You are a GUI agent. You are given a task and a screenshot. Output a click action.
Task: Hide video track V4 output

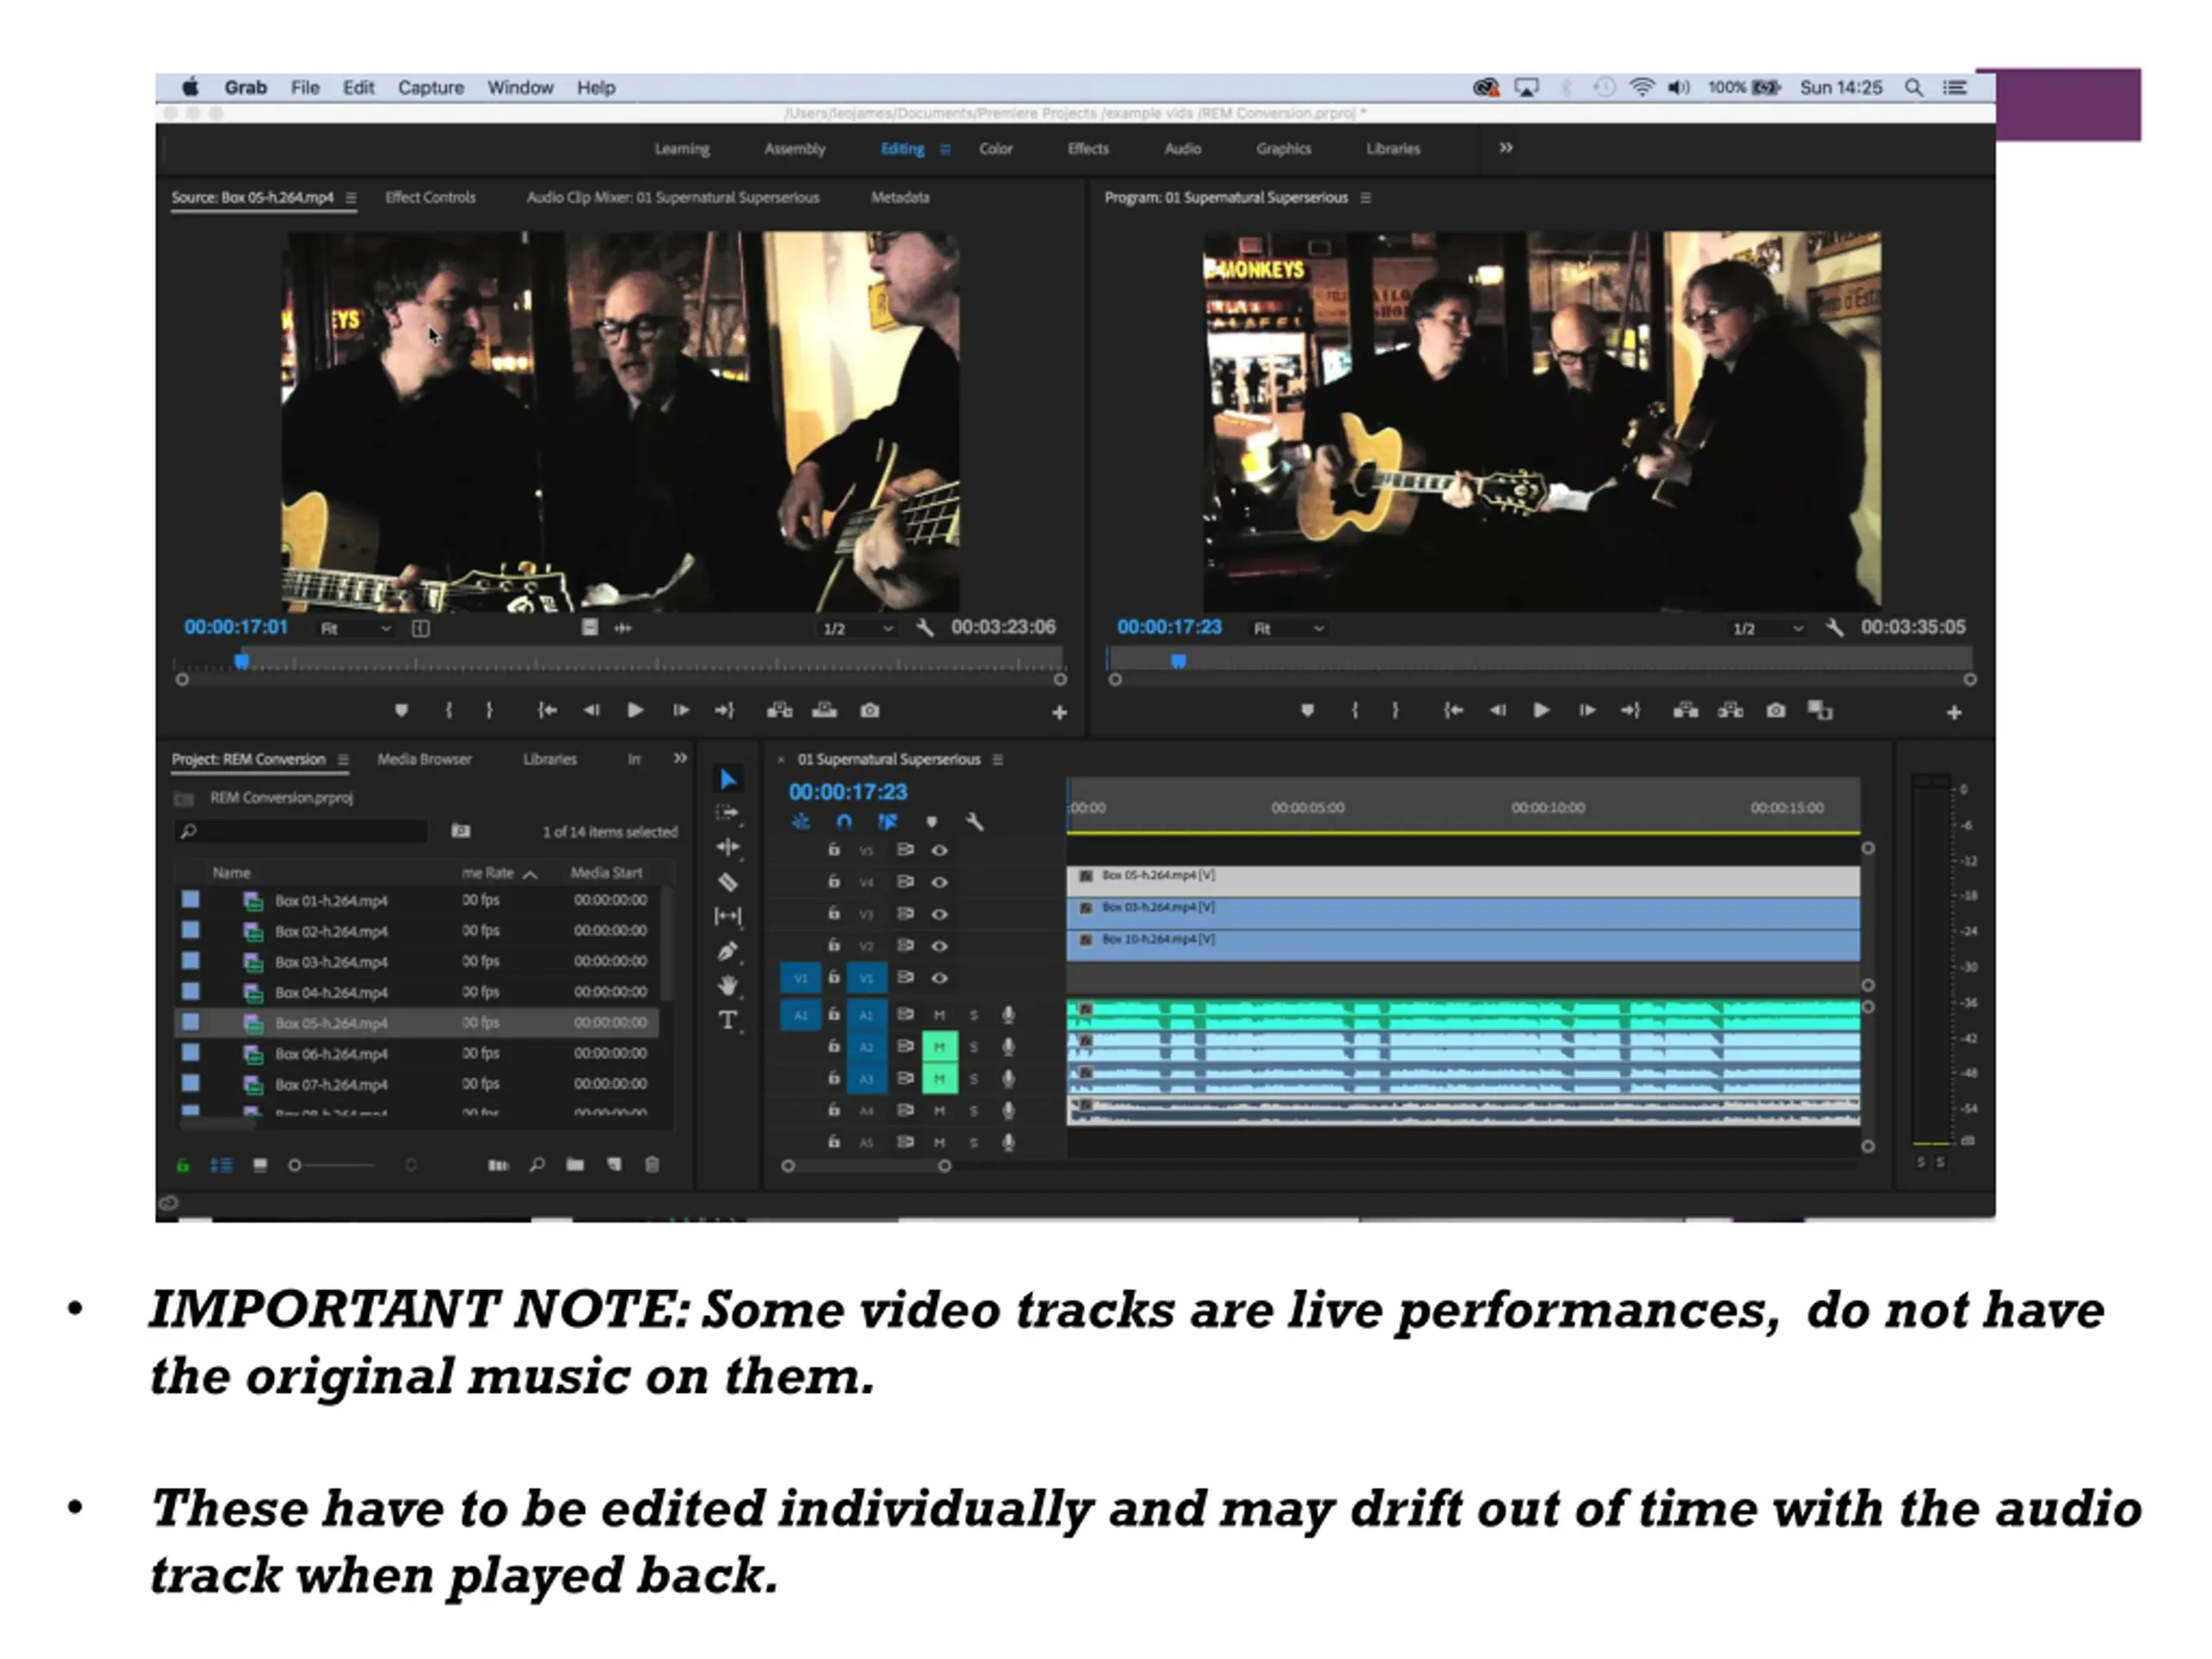click(939, 882)
